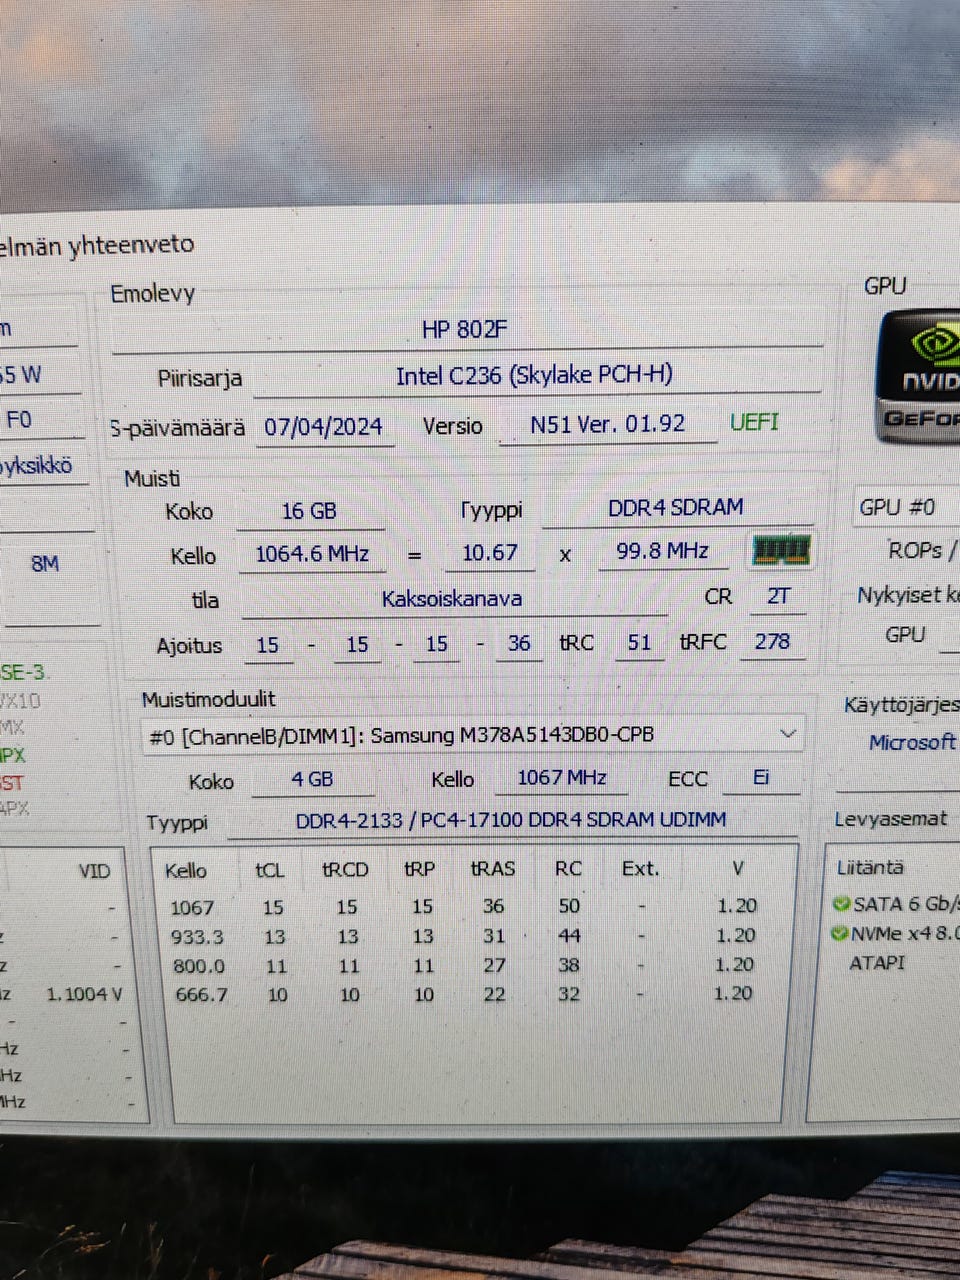Click the DDR4-2133 / PC4-17100 type field
Viewport: 960px width, 1280px height.
[511, 820]
